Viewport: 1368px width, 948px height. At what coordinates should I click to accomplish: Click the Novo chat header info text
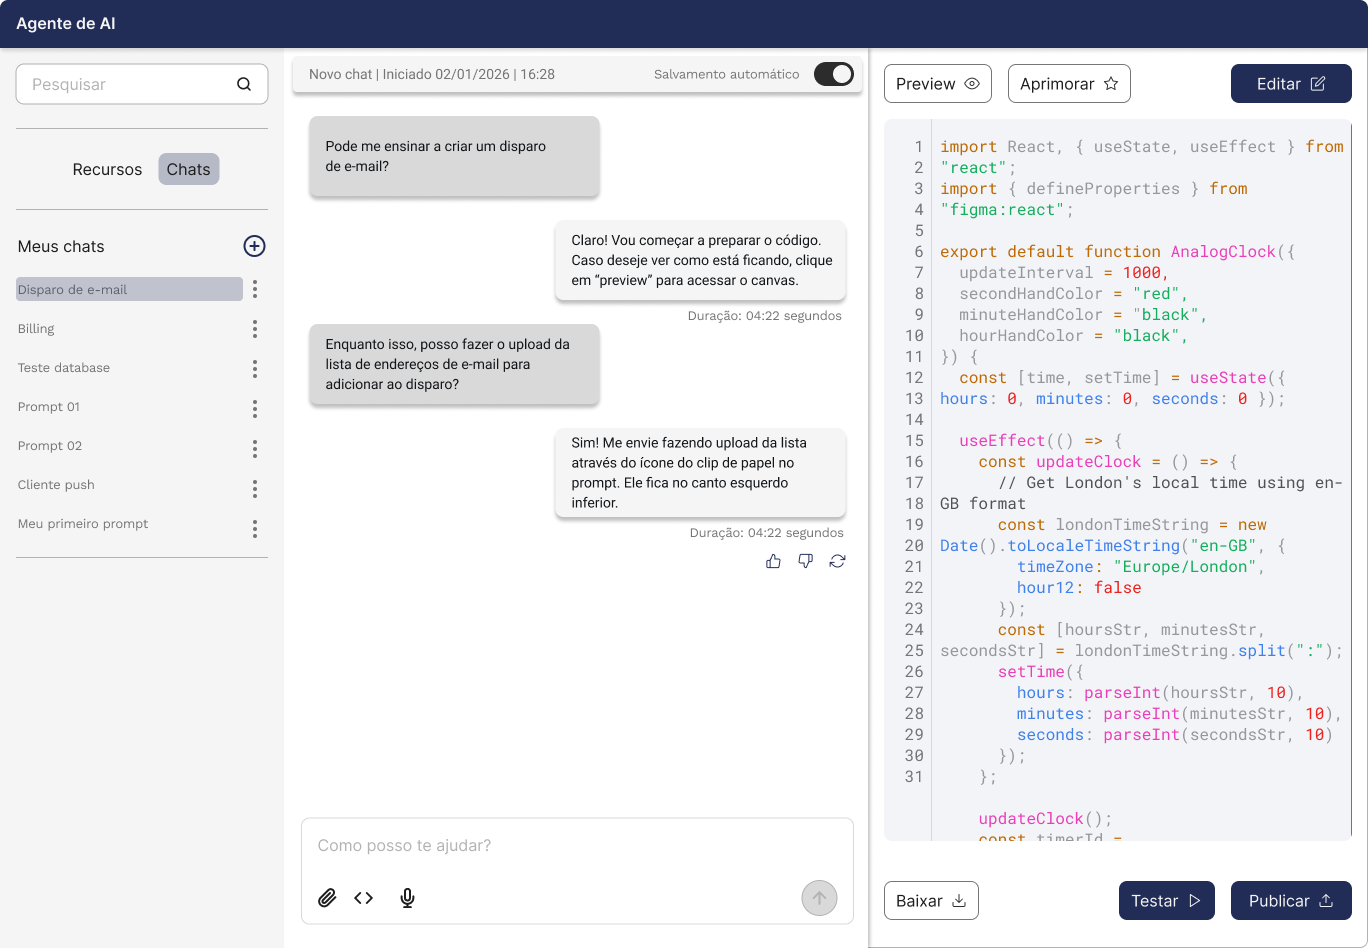pos(432,74)
